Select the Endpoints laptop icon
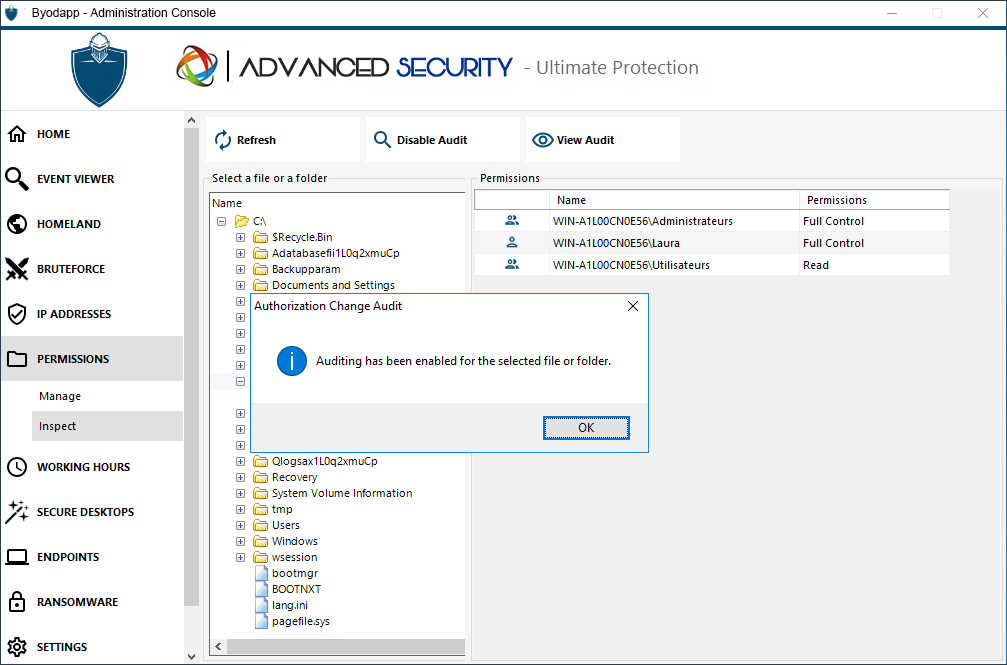The height and width of the screenshot is (665, 1007). (17, 556)
